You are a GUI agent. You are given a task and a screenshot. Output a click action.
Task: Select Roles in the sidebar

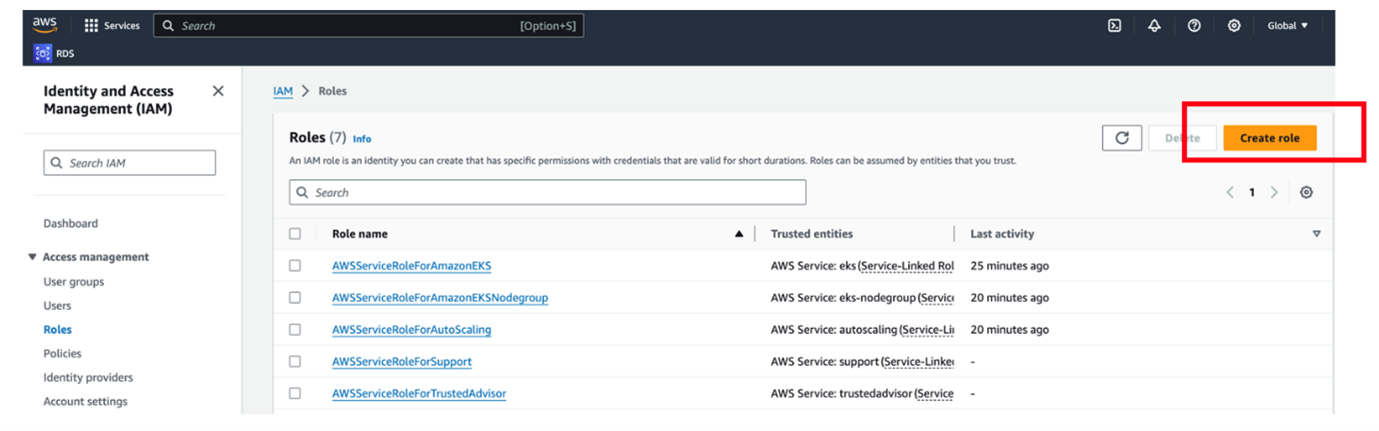[x=57, y=330]
